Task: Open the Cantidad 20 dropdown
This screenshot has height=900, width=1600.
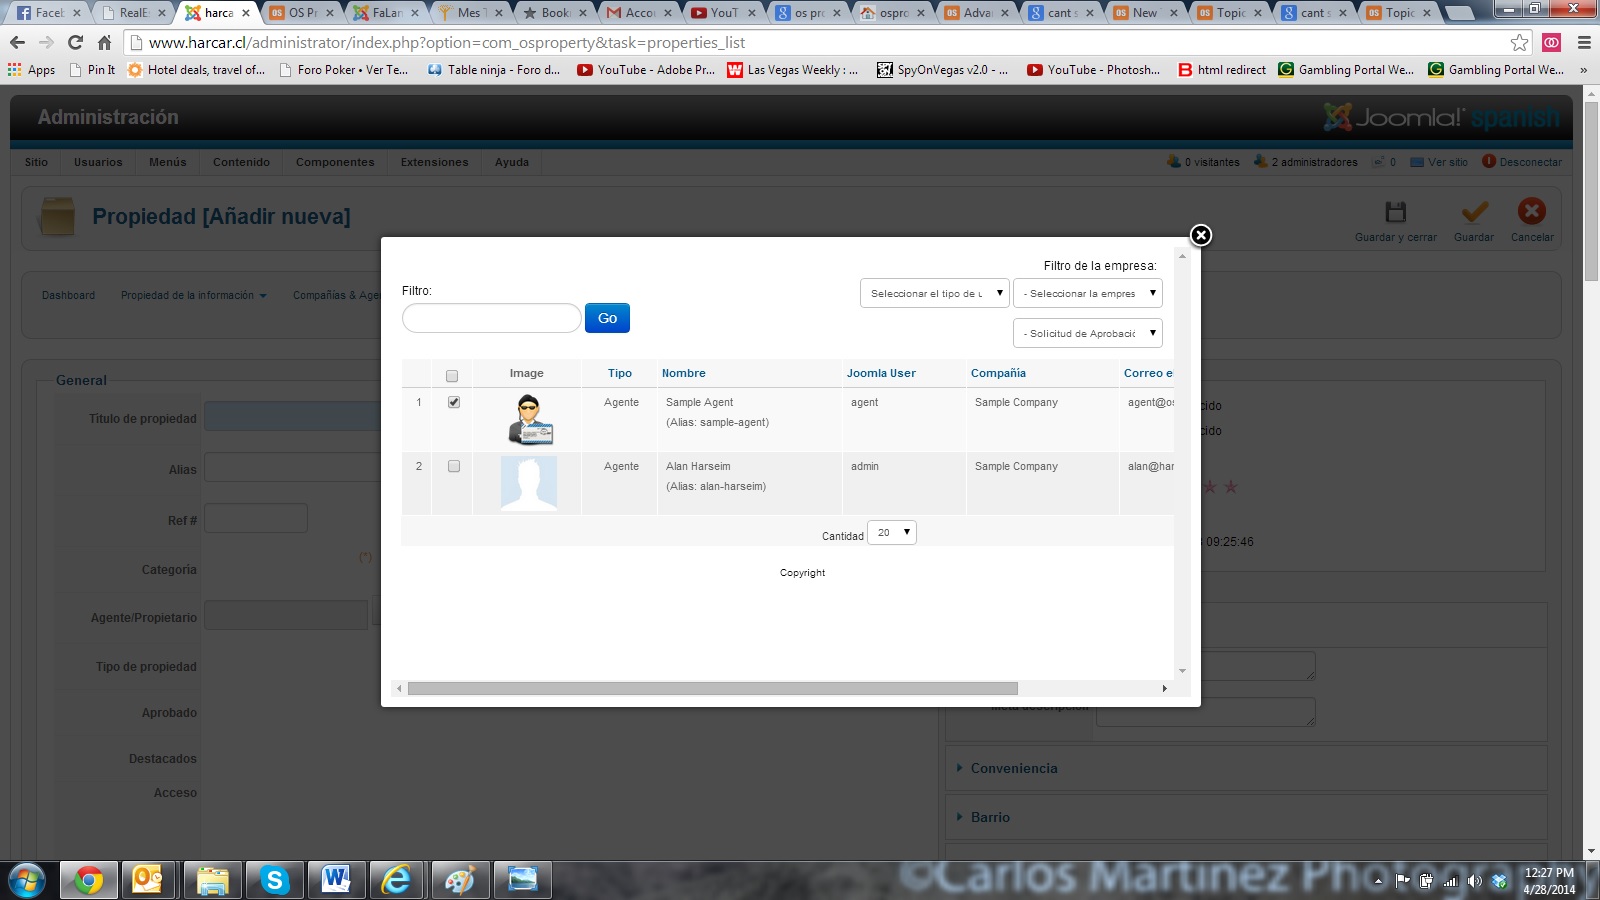Action: (892, 532)
